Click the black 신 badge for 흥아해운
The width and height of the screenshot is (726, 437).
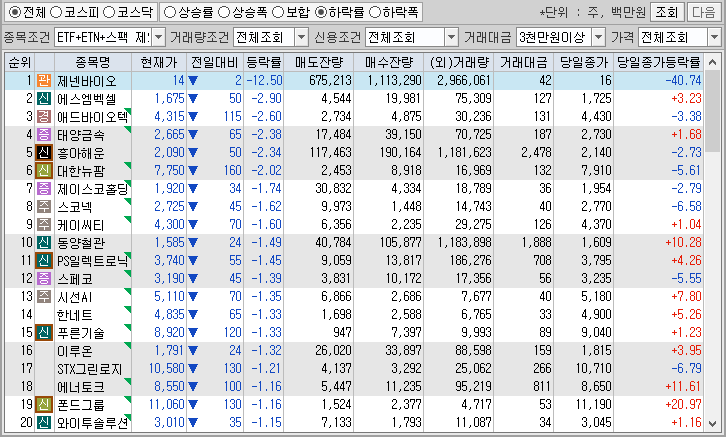click(x=44, y=153)
